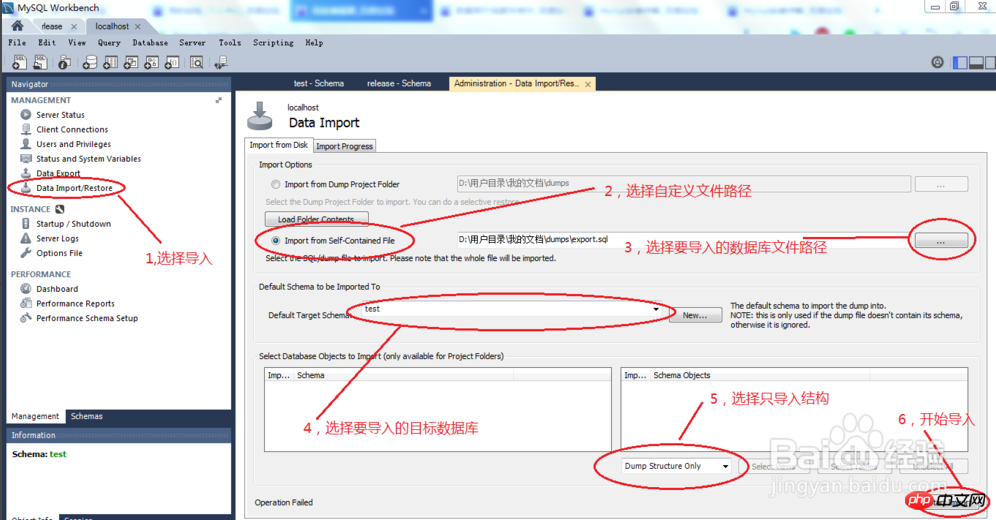Switch to the Schemas navigator tab
This screenshot has height=520, width=996.
[x=86, y=417]
